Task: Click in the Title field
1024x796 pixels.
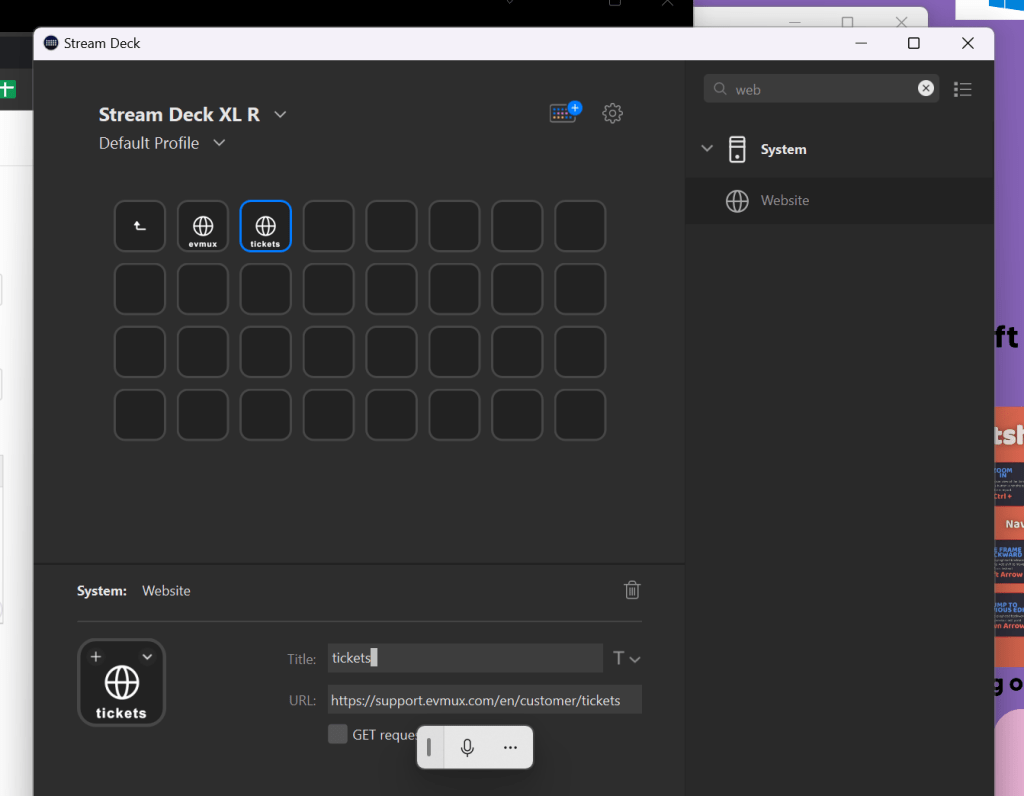Action: [465, 658]
